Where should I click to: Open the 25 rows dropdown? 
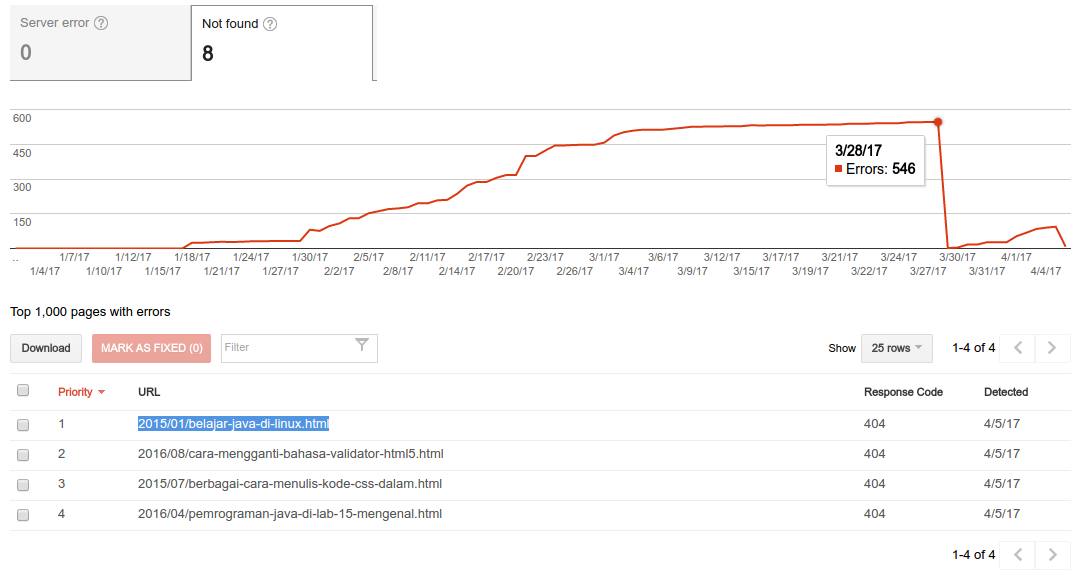coord(896,348)
